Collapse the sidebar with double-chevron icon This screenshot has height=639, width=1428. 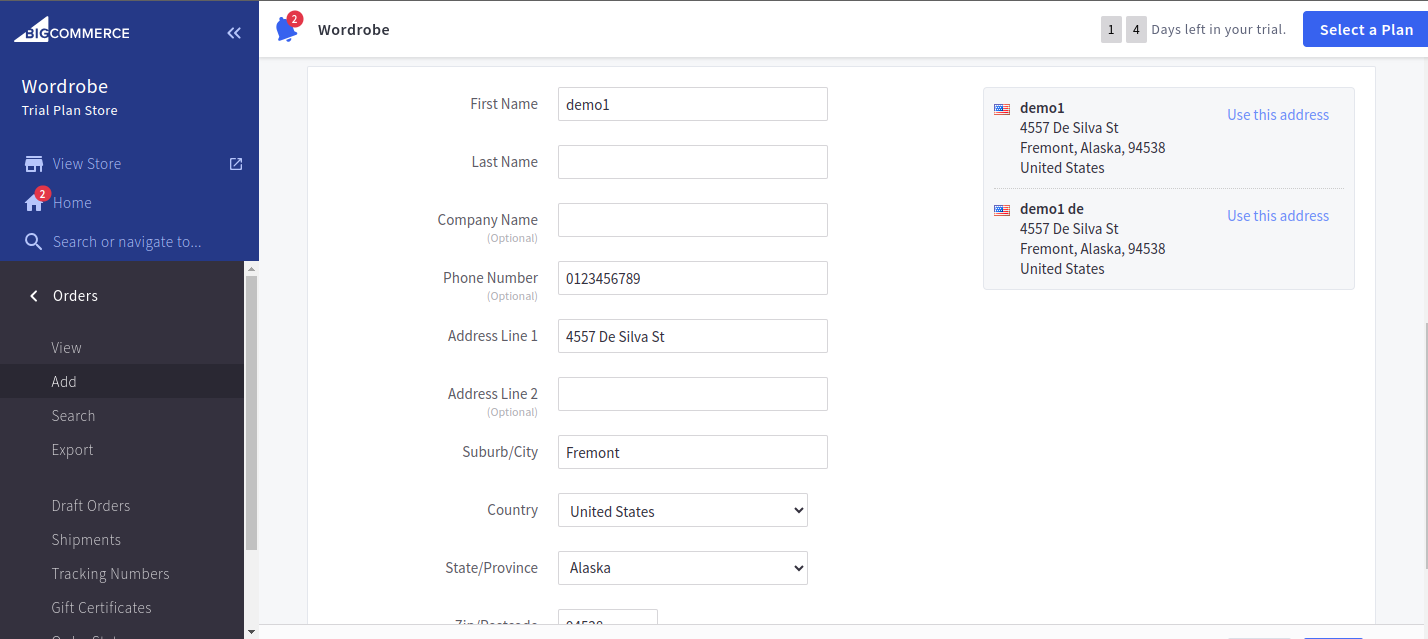[234, 33]
